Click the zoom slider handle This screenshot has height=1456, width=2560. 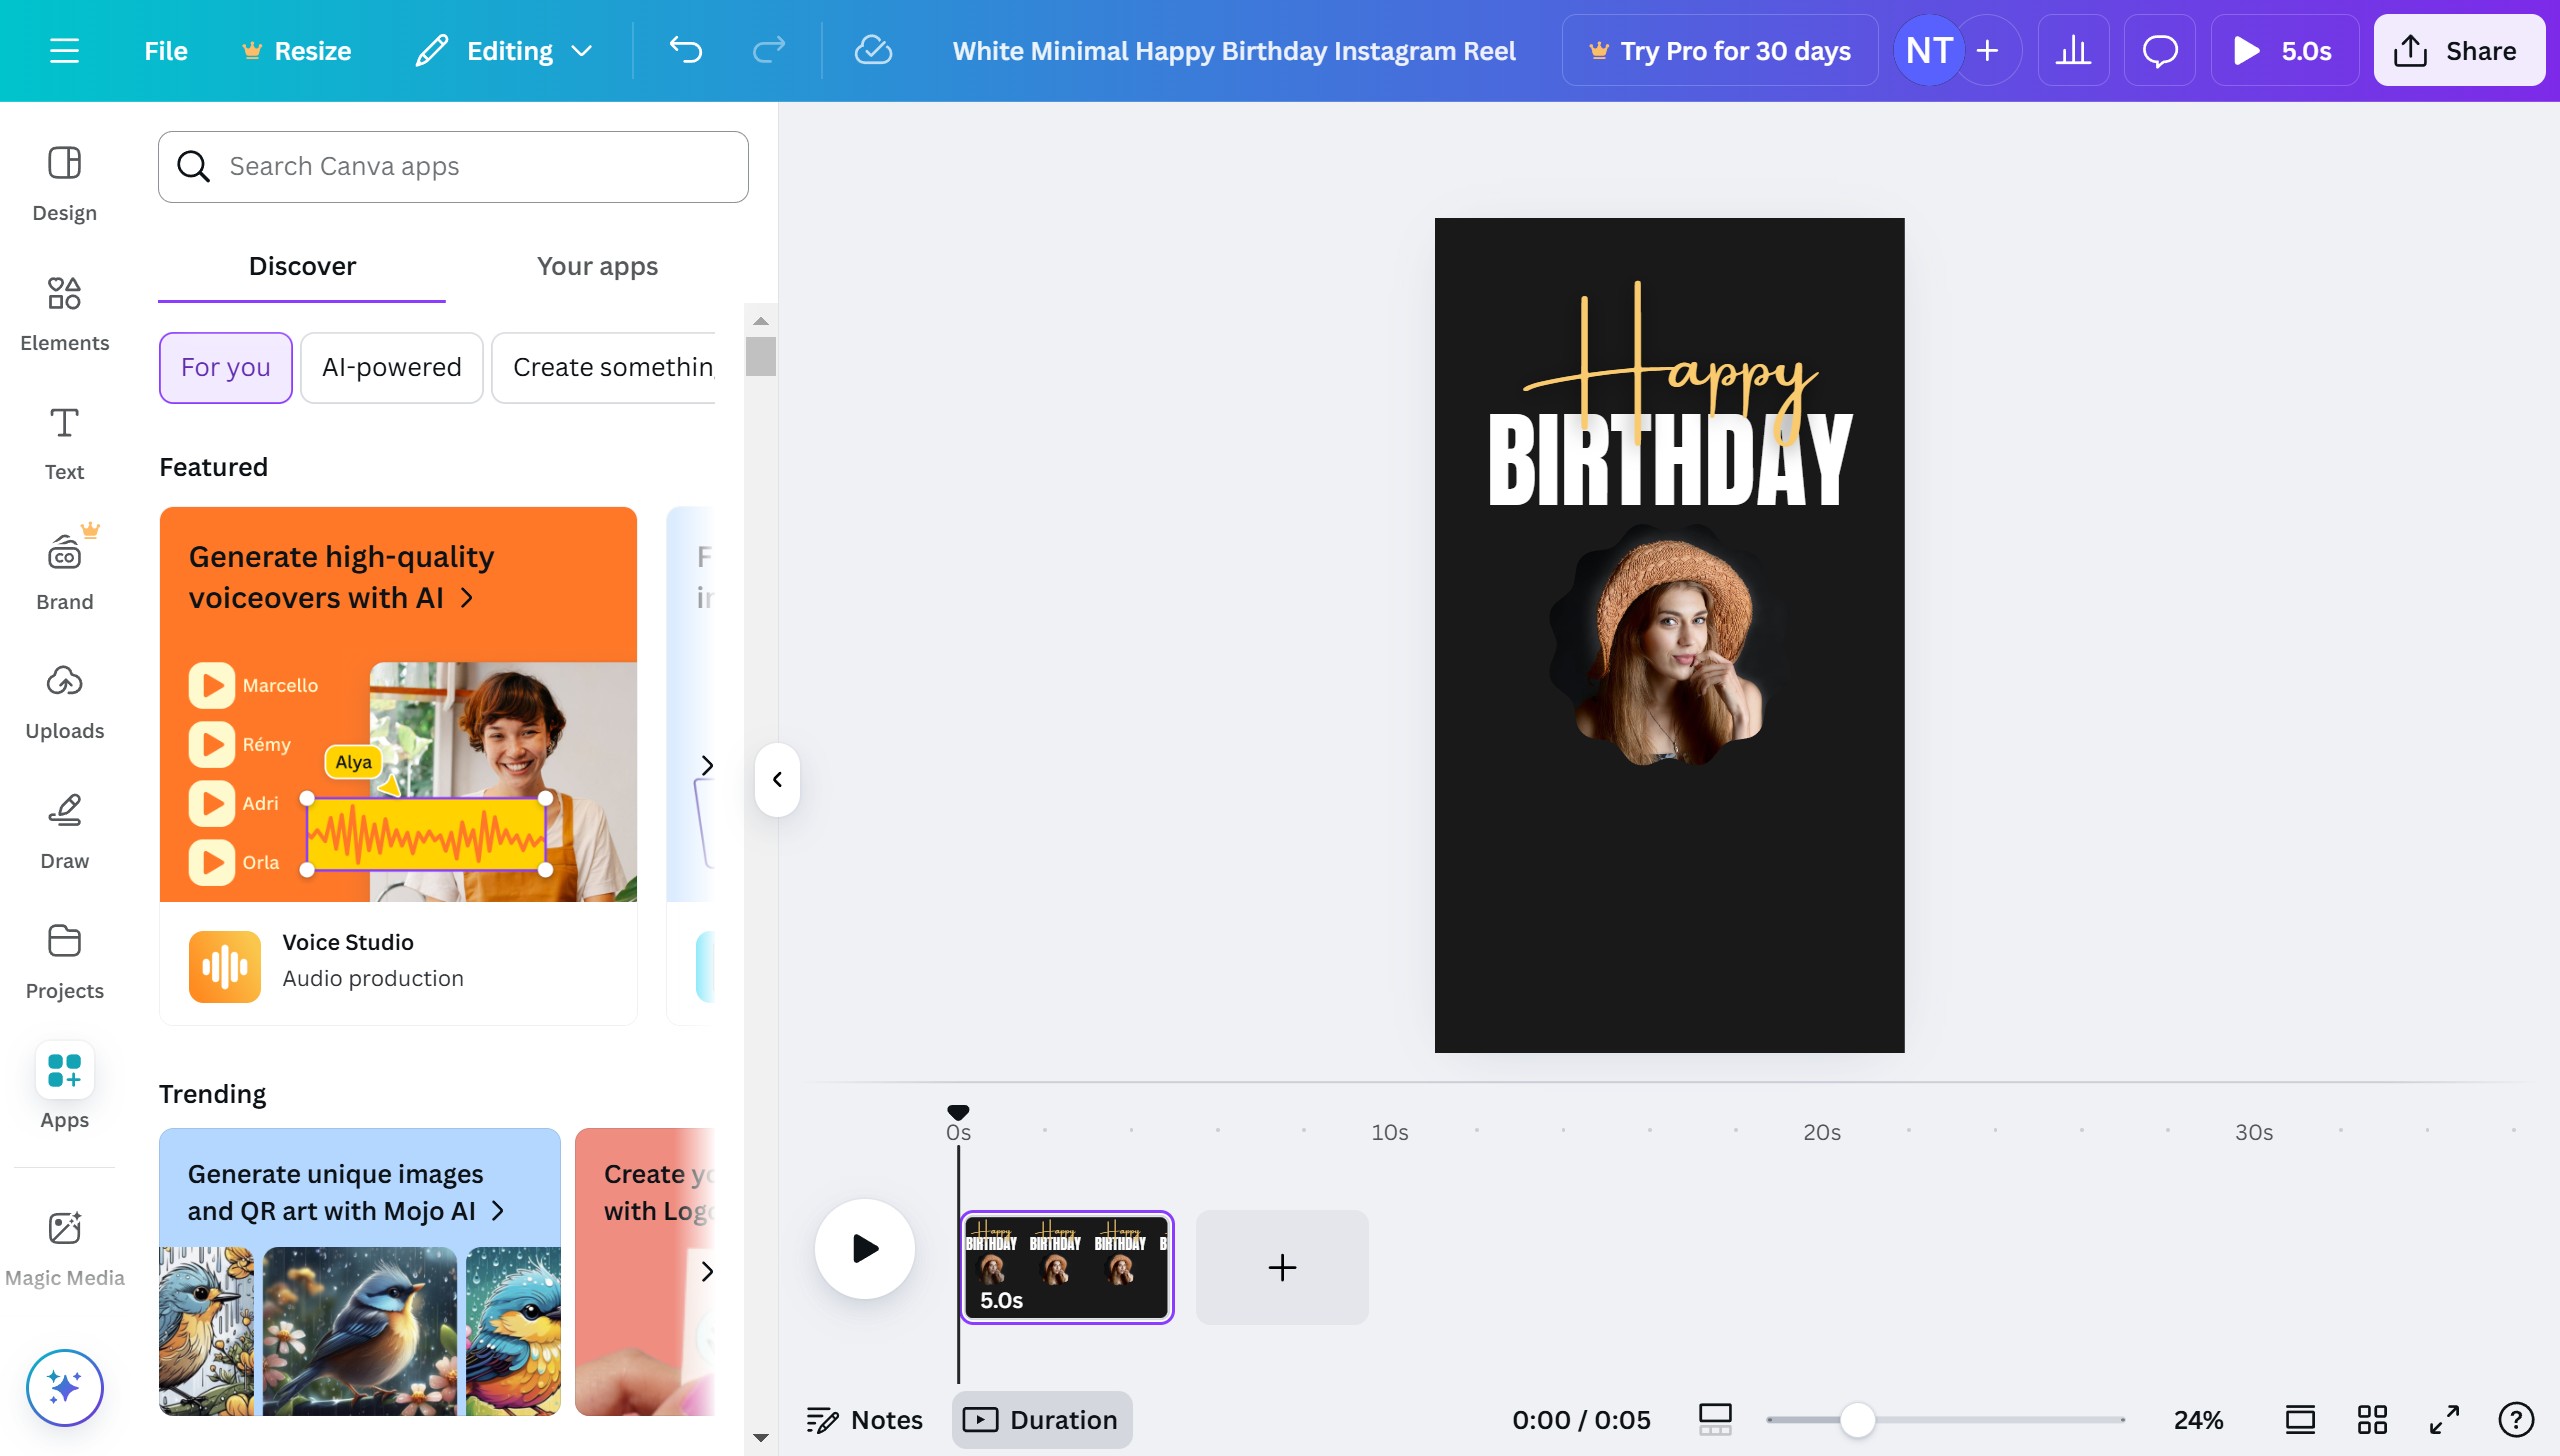click(1857, 1419)
